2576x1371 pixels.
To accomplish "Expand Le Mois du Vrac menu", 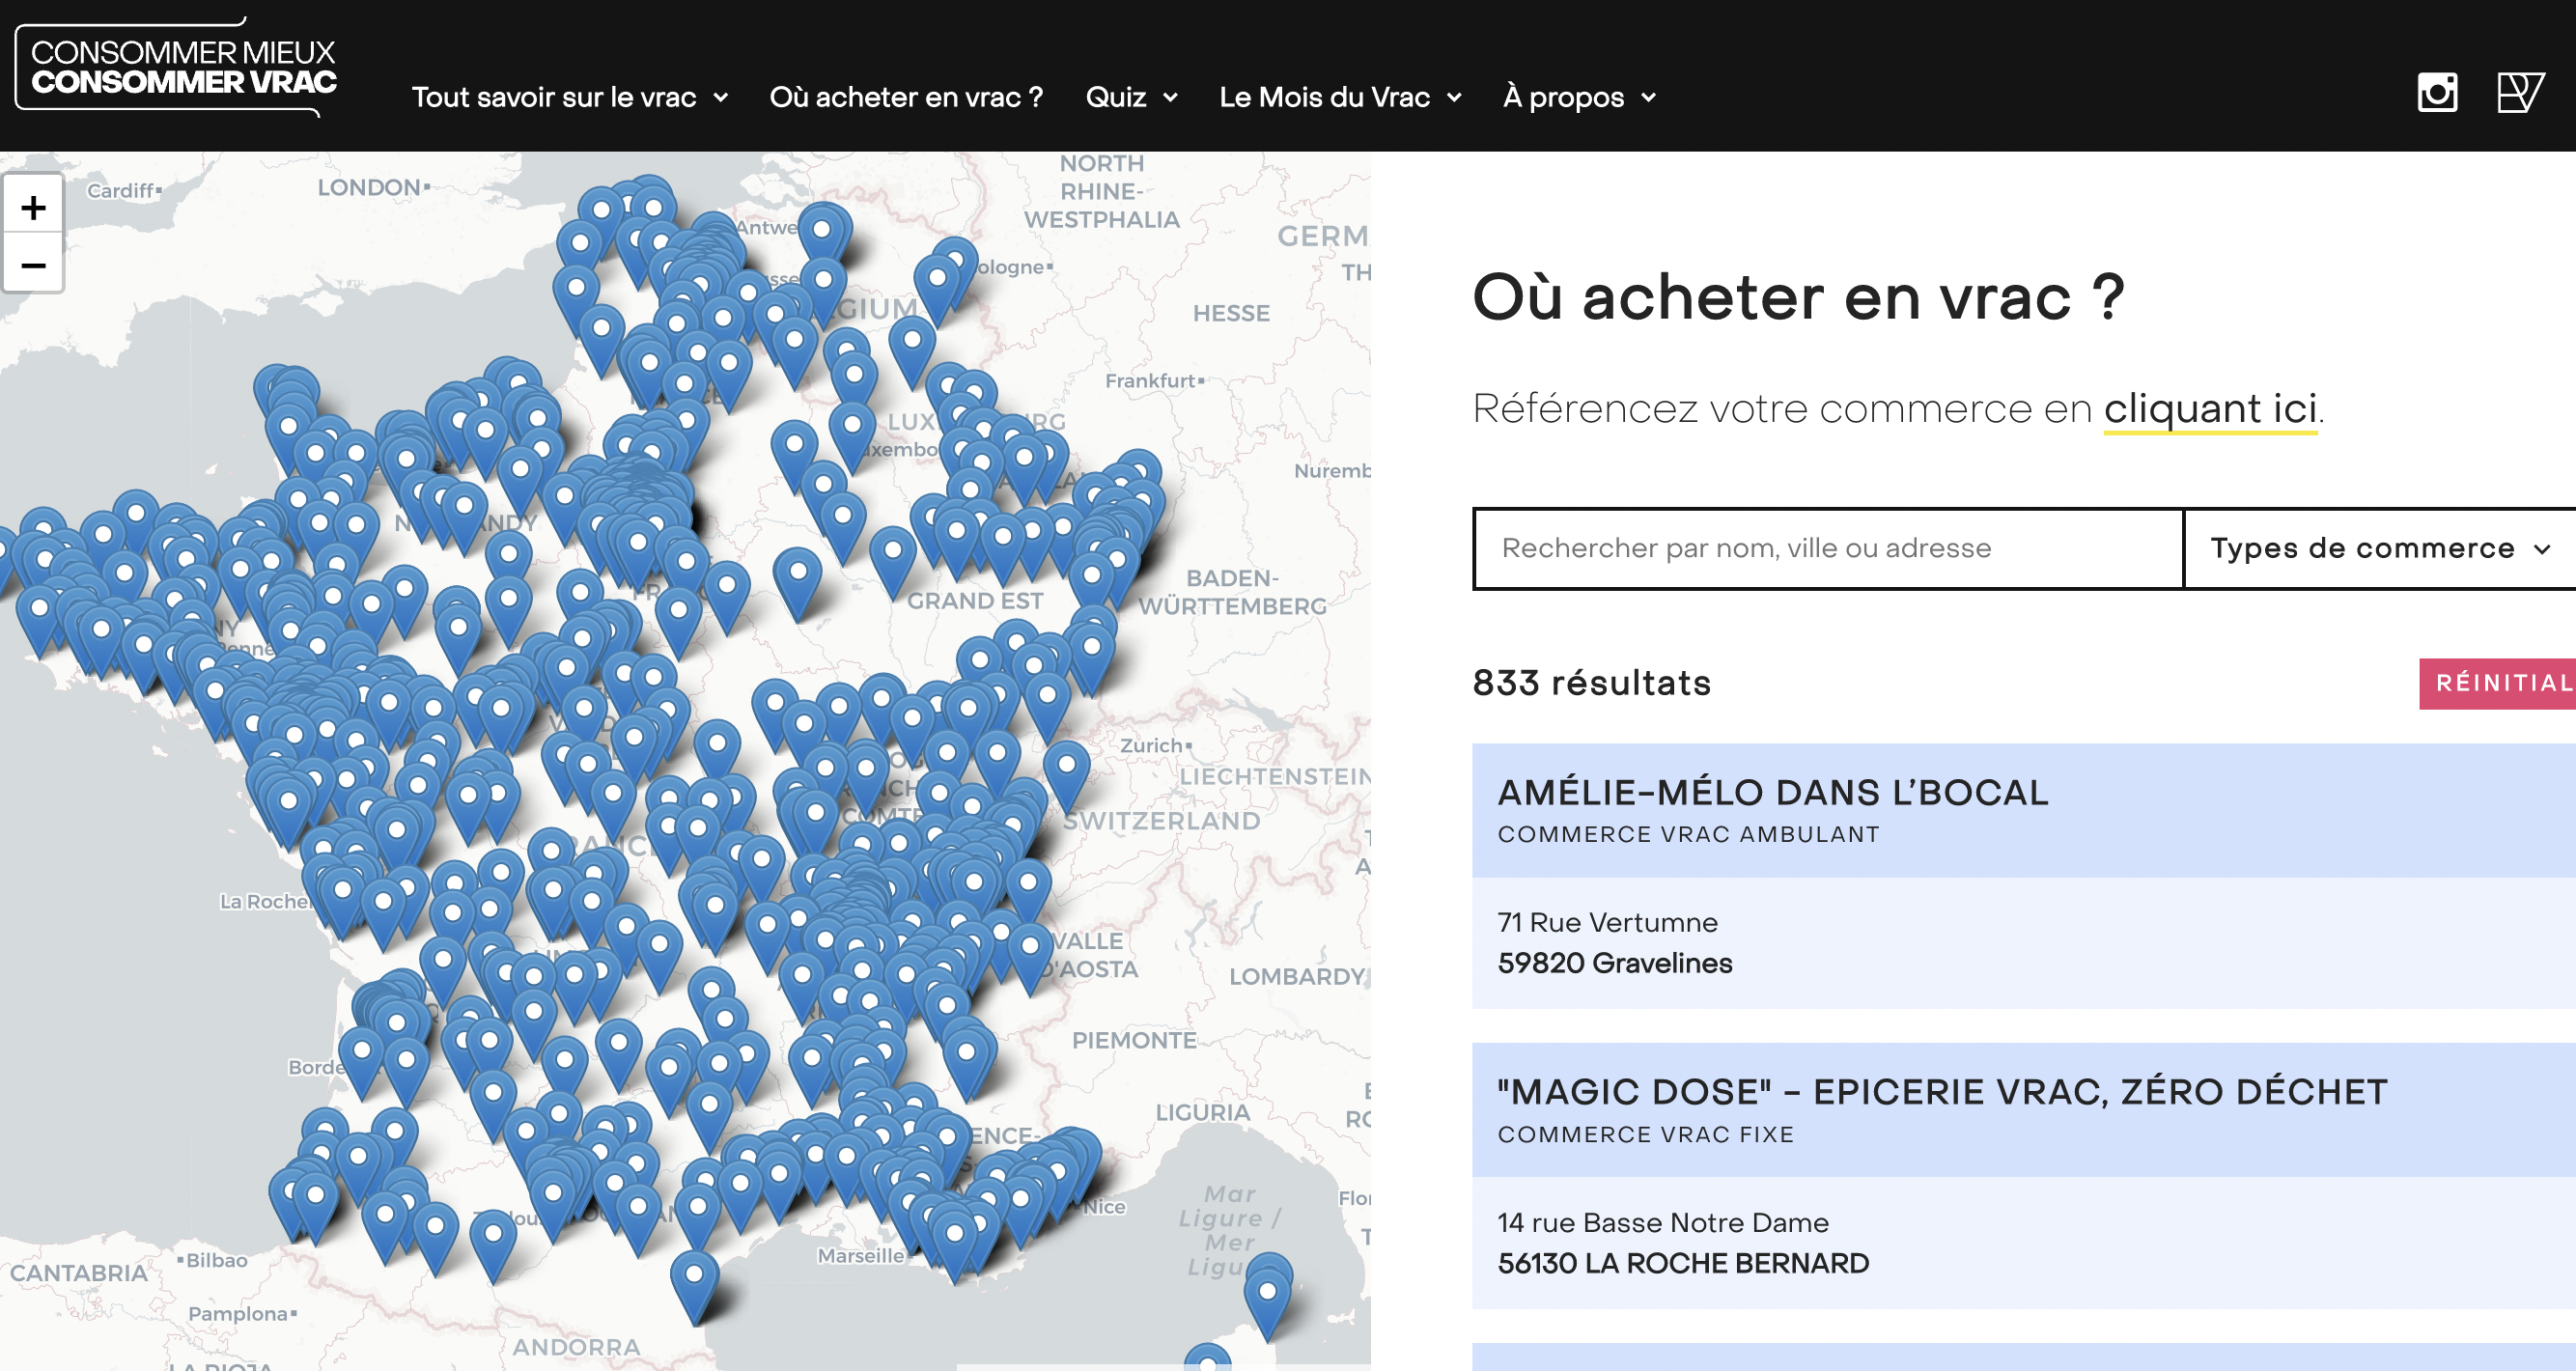I will tap(1340, 97).
